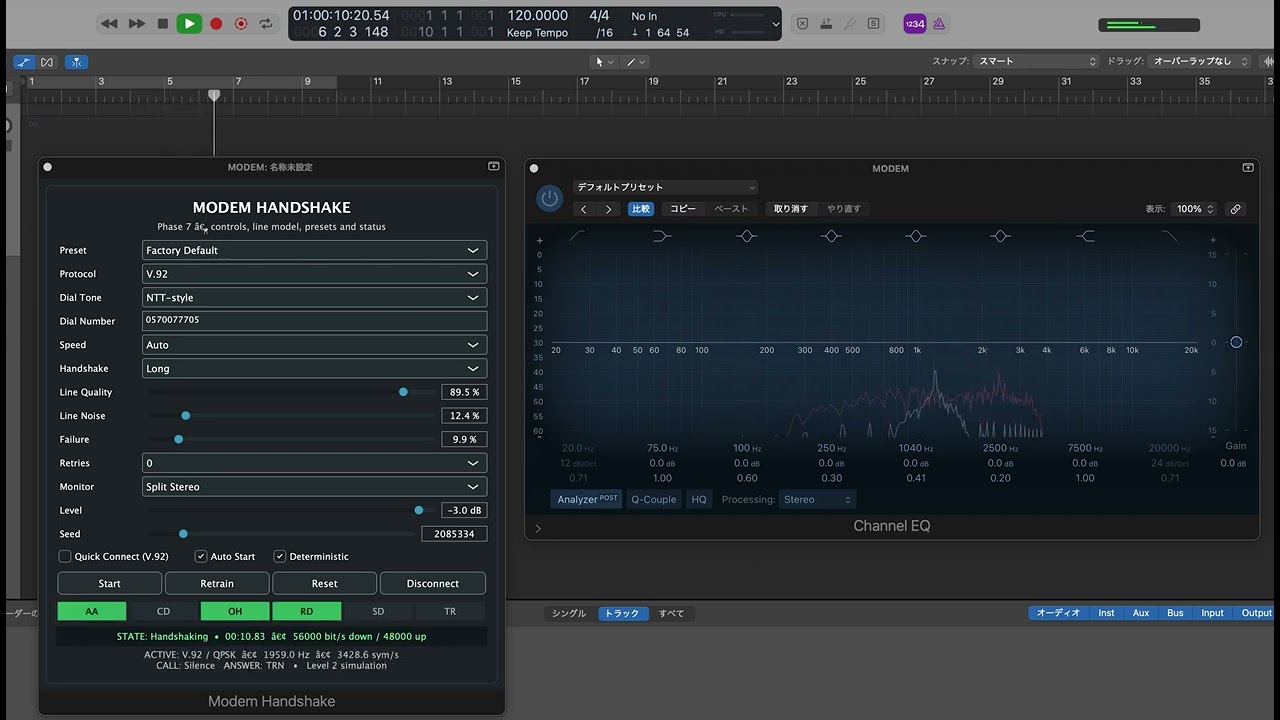
Task: Open the Processing Stereo dropdown
Action: (817, 499)
